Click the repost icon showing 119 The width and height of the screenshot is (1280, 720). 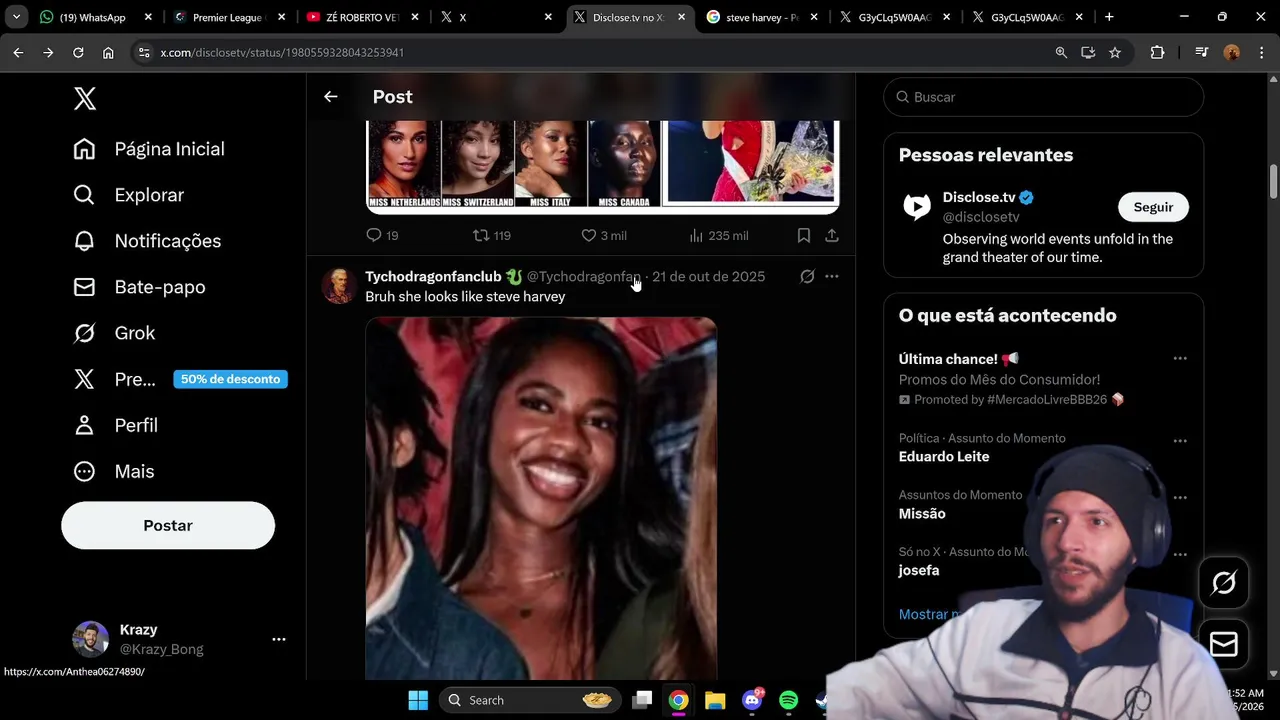pyautogui.click(x=491, y=235)
